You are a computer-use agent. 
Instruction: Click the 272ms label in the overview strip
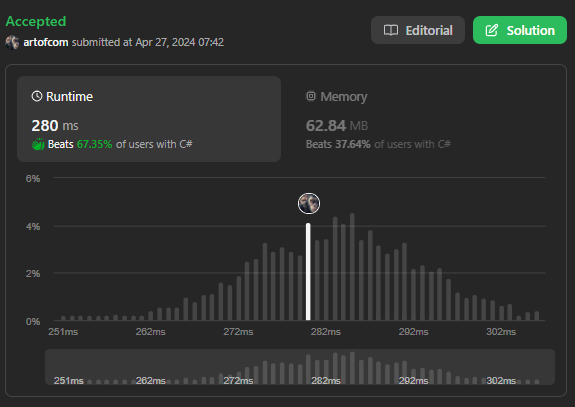tap(238, 381)
